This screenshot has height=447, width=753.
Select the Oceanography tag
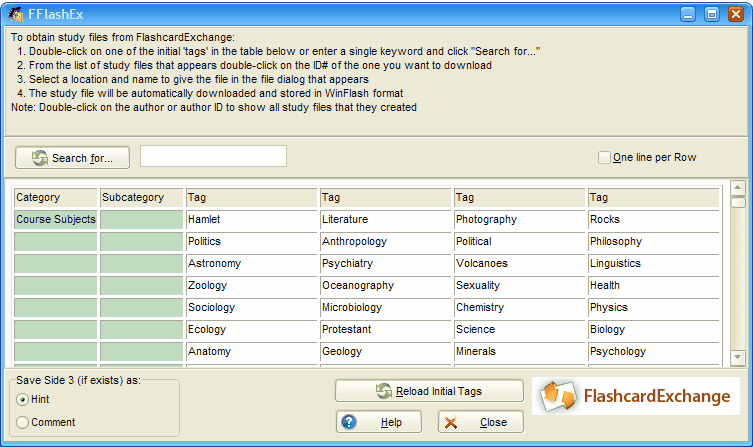coord(386,286)
